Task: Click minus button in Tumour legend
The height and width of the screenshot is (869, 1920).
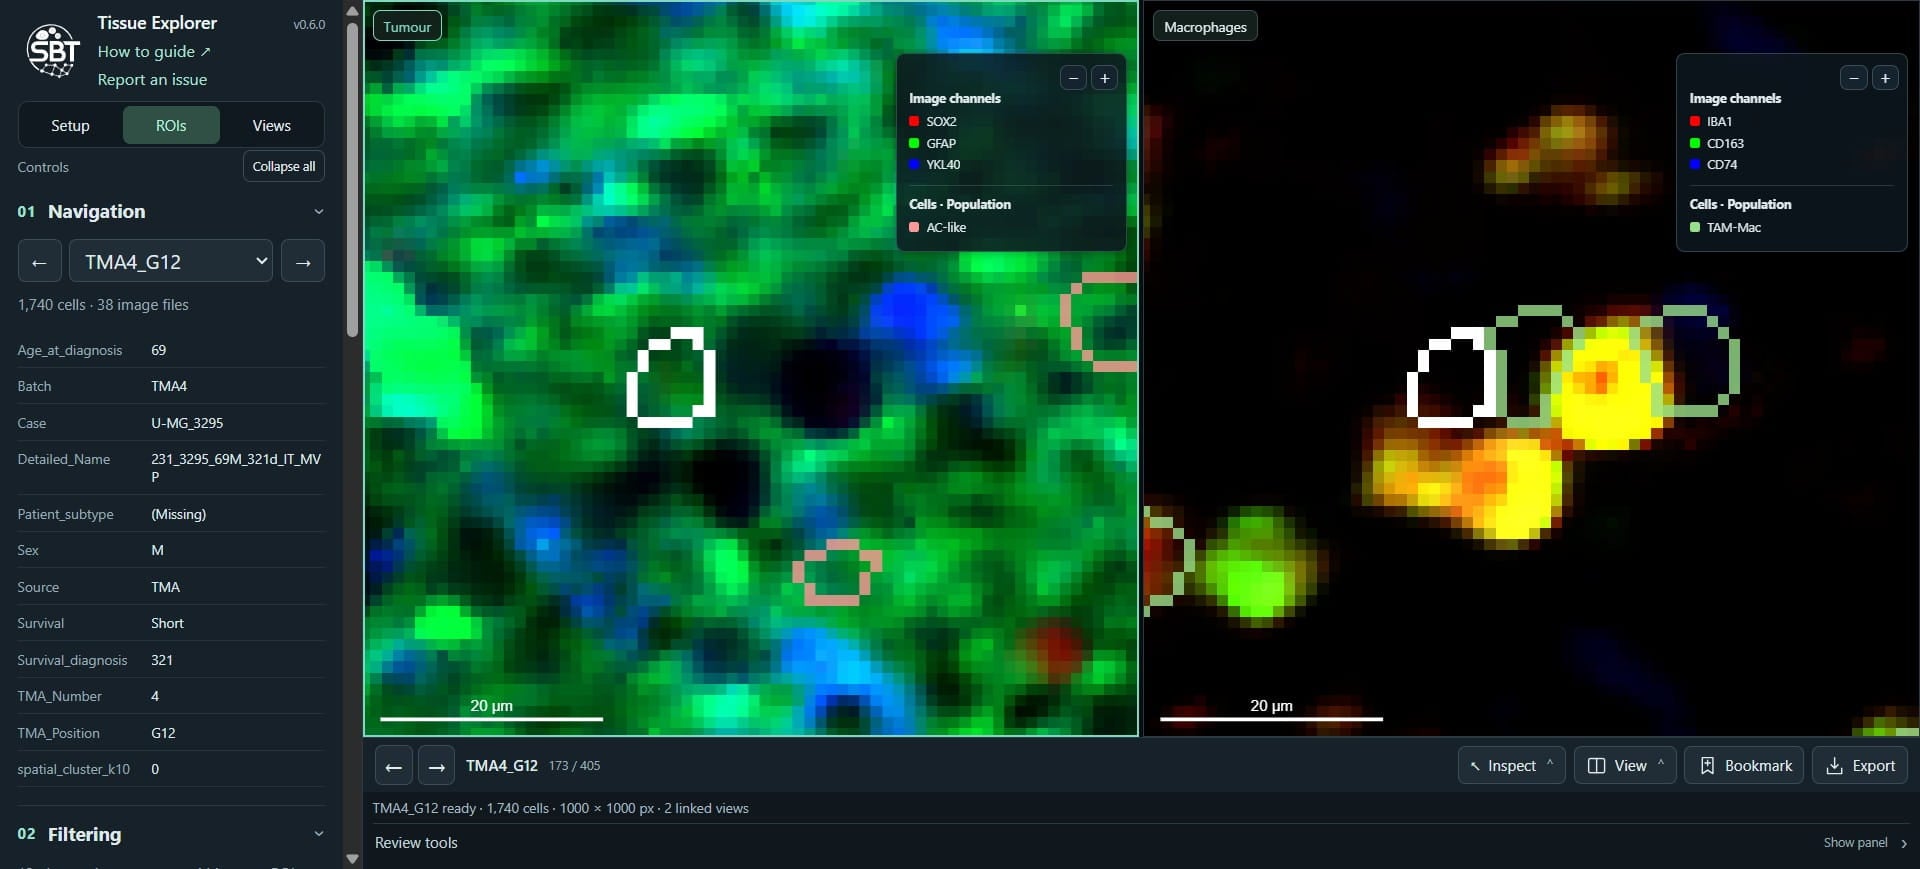Action: click(x=1073, y=78)
